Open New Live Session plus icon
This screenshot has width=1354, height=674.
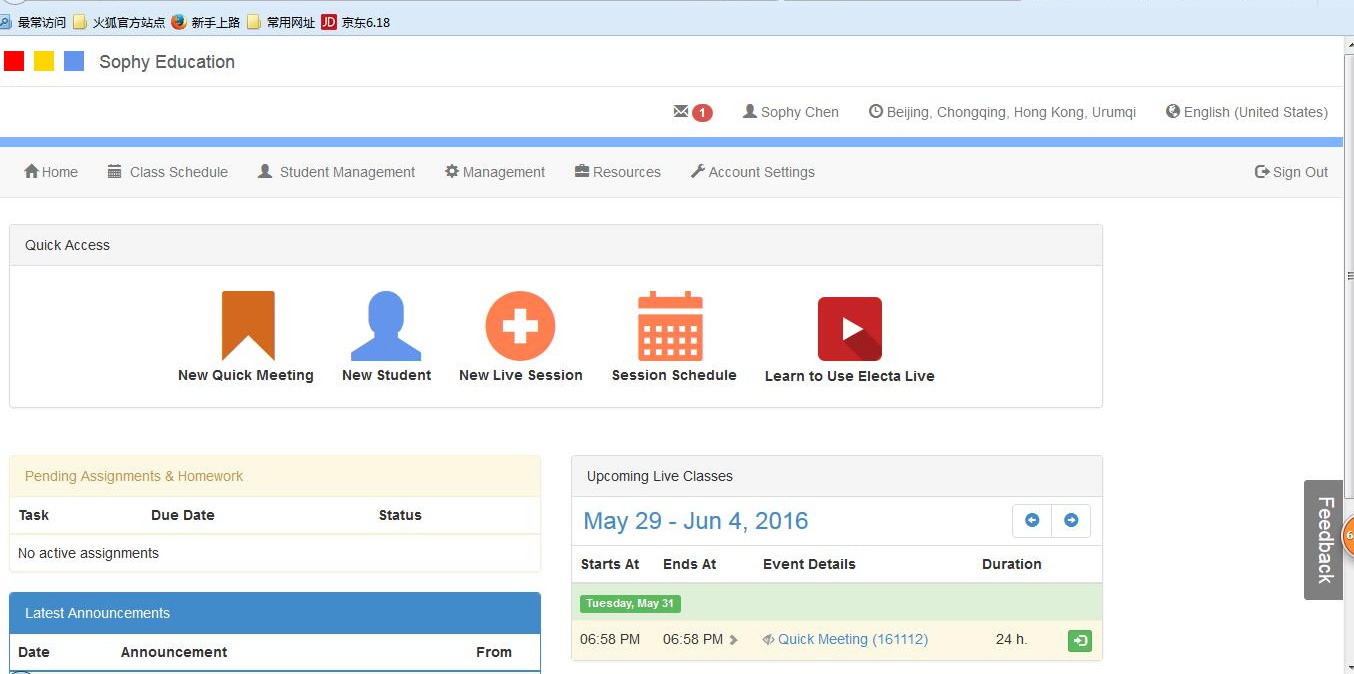[x=520, y=326]
